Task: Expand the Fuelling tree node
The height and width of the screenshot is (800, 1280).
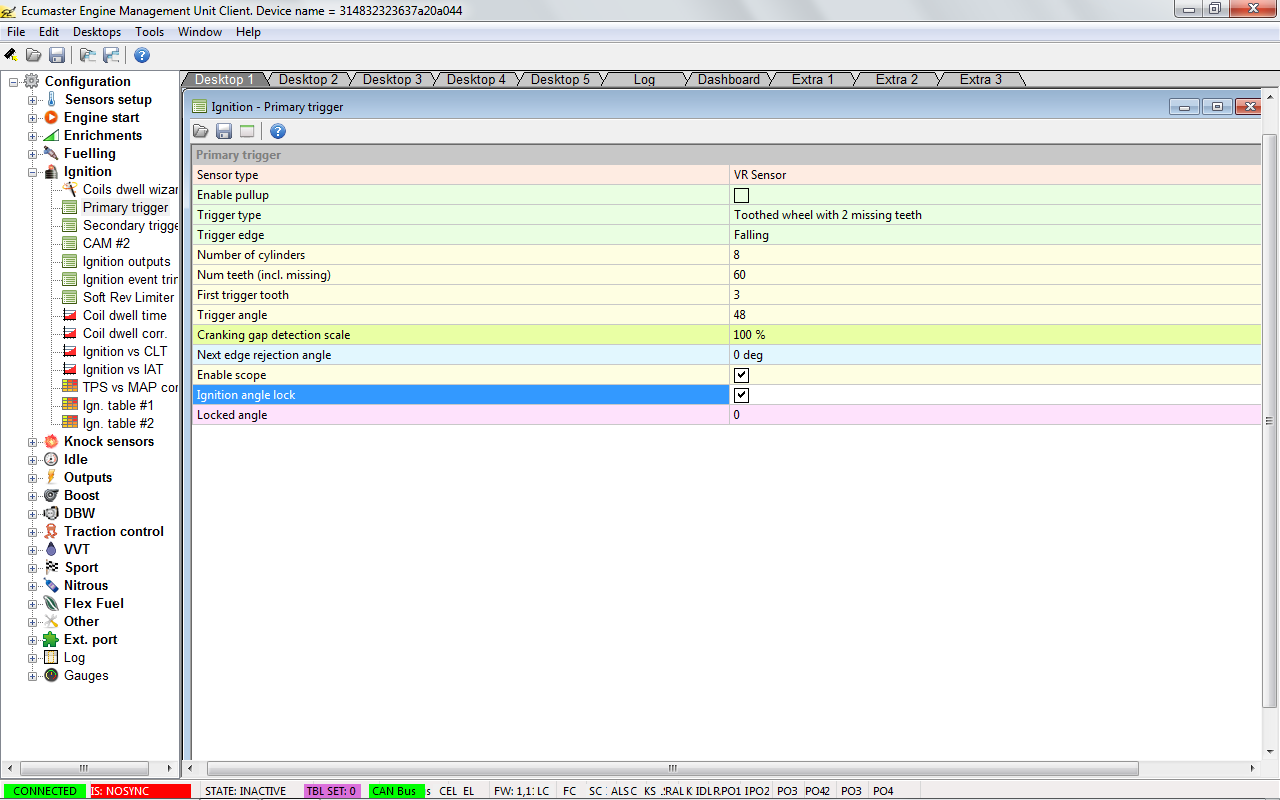Action: tap(32, 154)
